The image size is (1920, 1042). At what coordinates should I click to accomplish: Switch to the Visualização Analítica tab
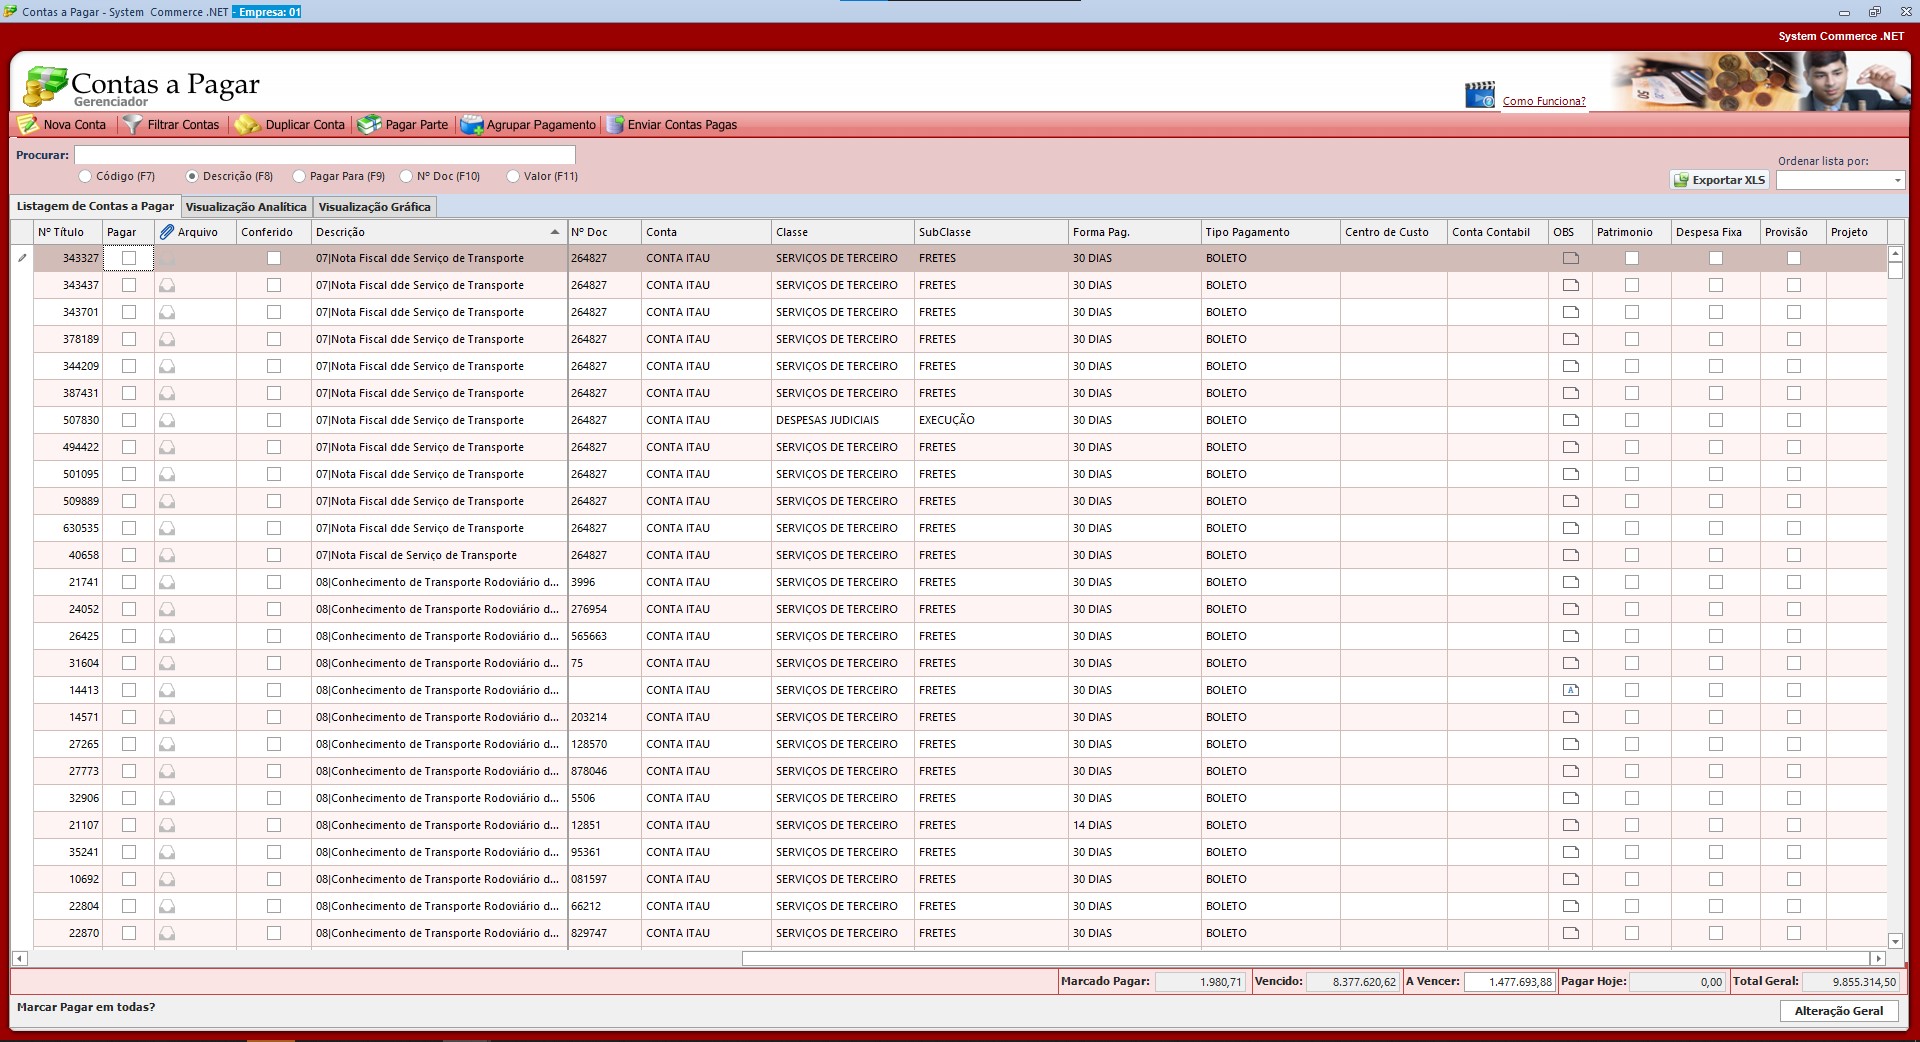coord(246,207)
